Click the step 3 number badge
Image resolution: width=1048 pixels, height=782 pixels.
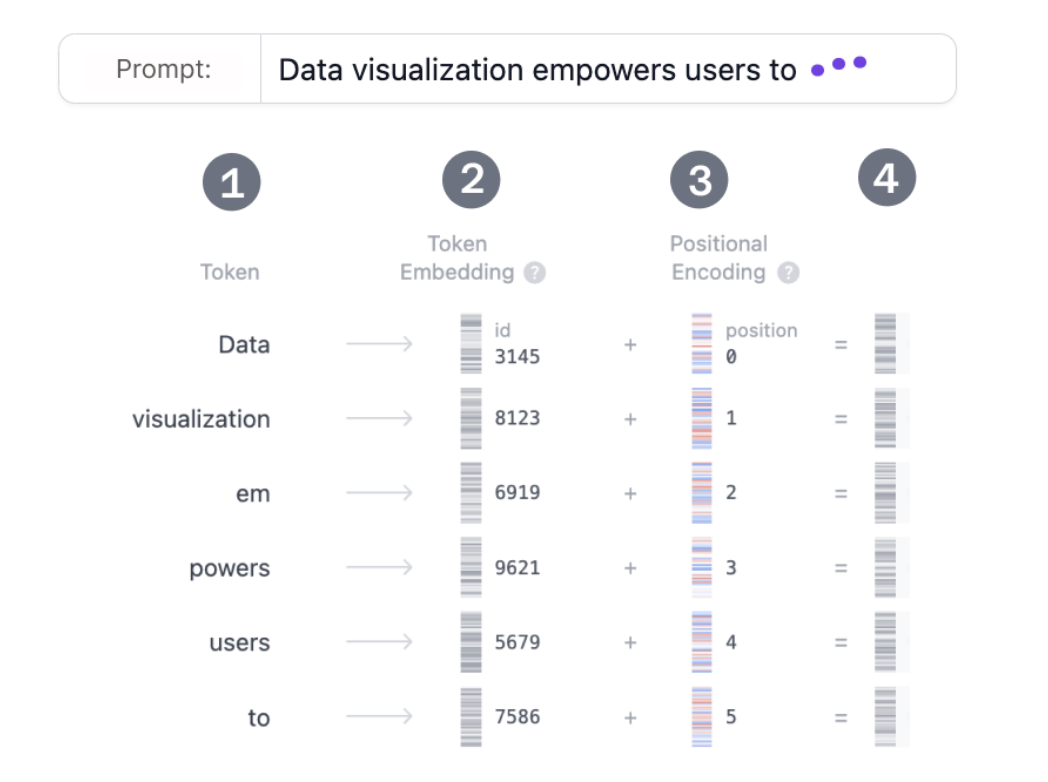pyautogui.click(x=700, y=181)
